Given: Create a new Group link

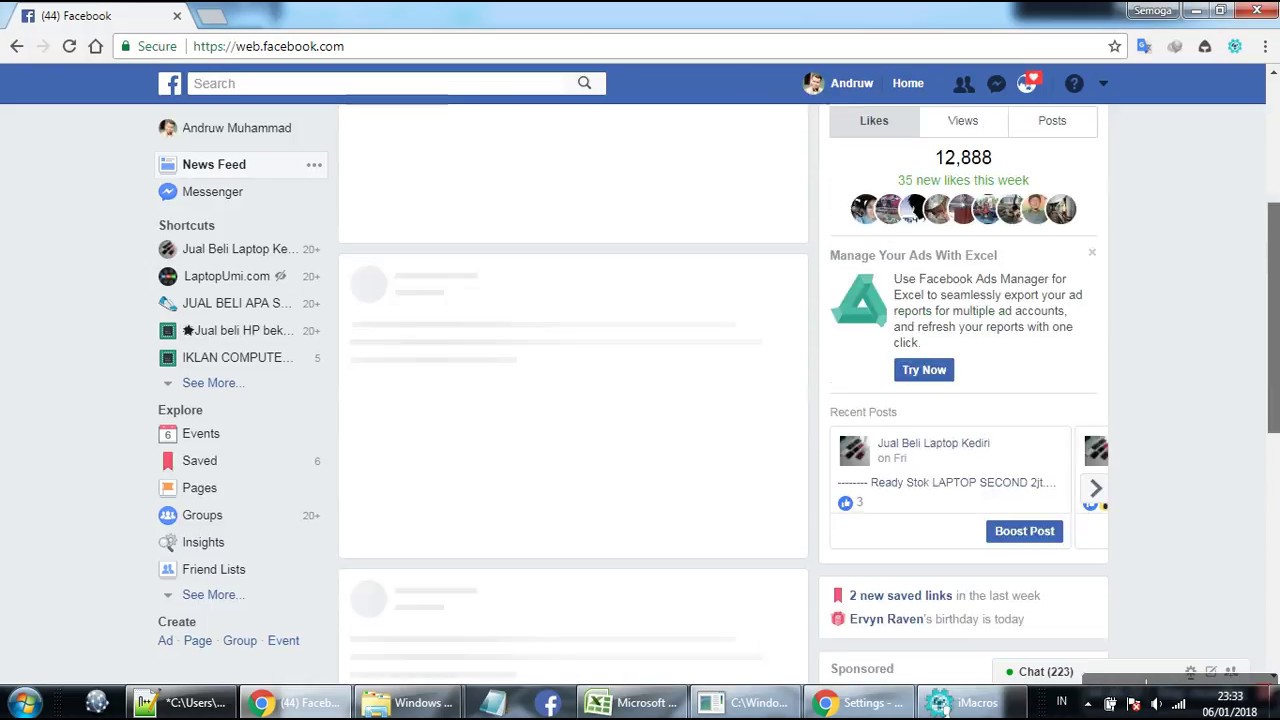Looking at the screenshot, I should click(240, 641).
